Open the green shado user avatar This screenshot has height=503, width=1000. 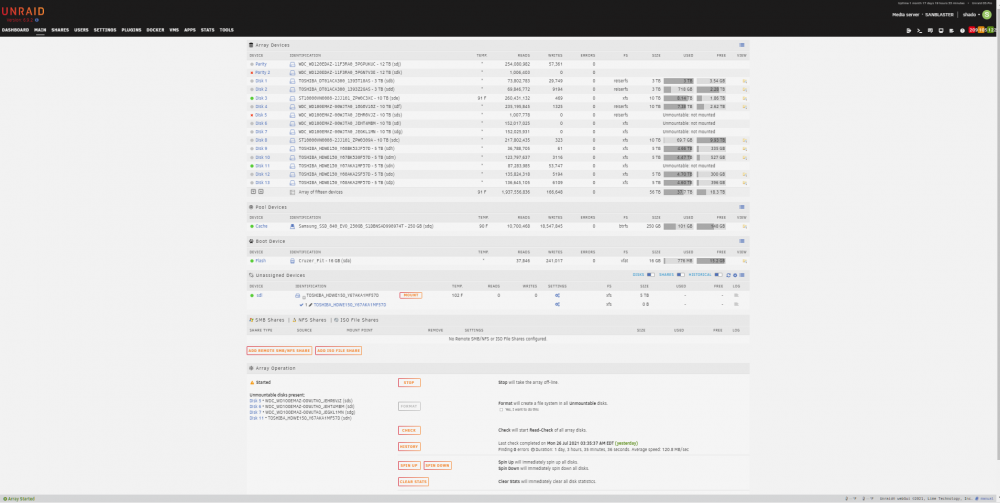(987, 15)
